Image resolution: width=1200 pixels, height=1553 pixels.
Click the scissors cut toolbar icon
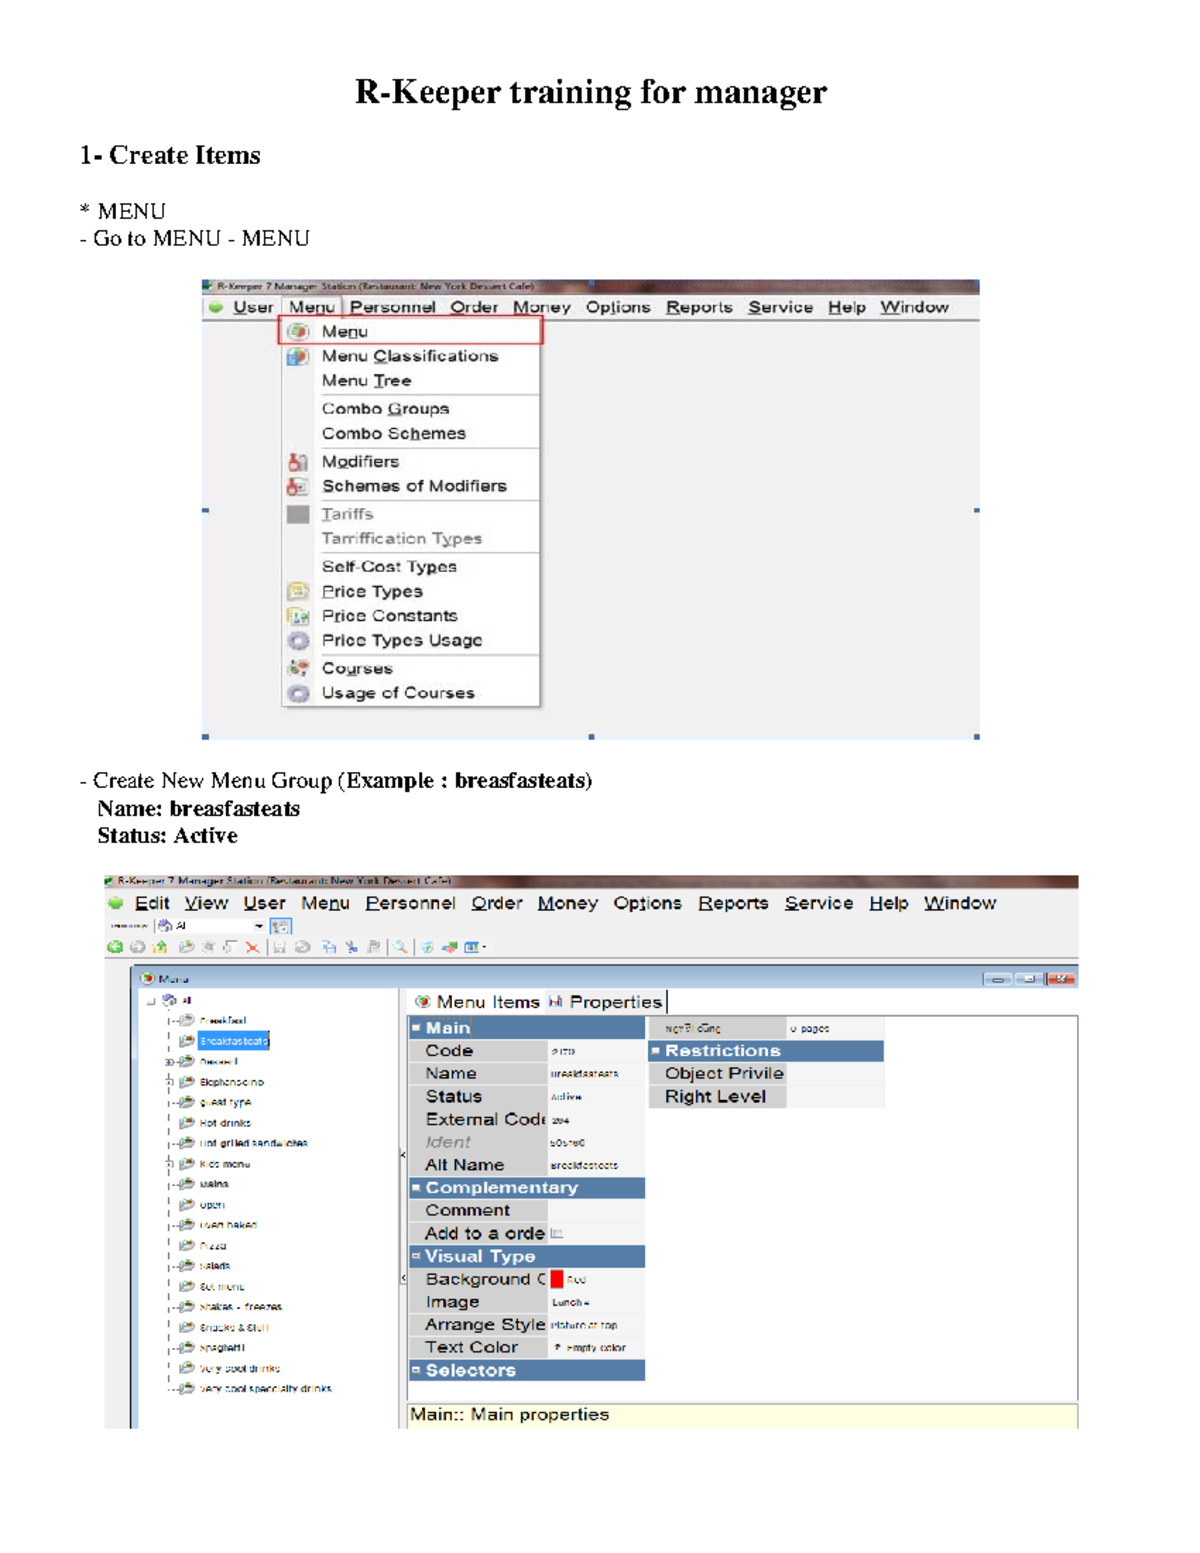[351, 947]
